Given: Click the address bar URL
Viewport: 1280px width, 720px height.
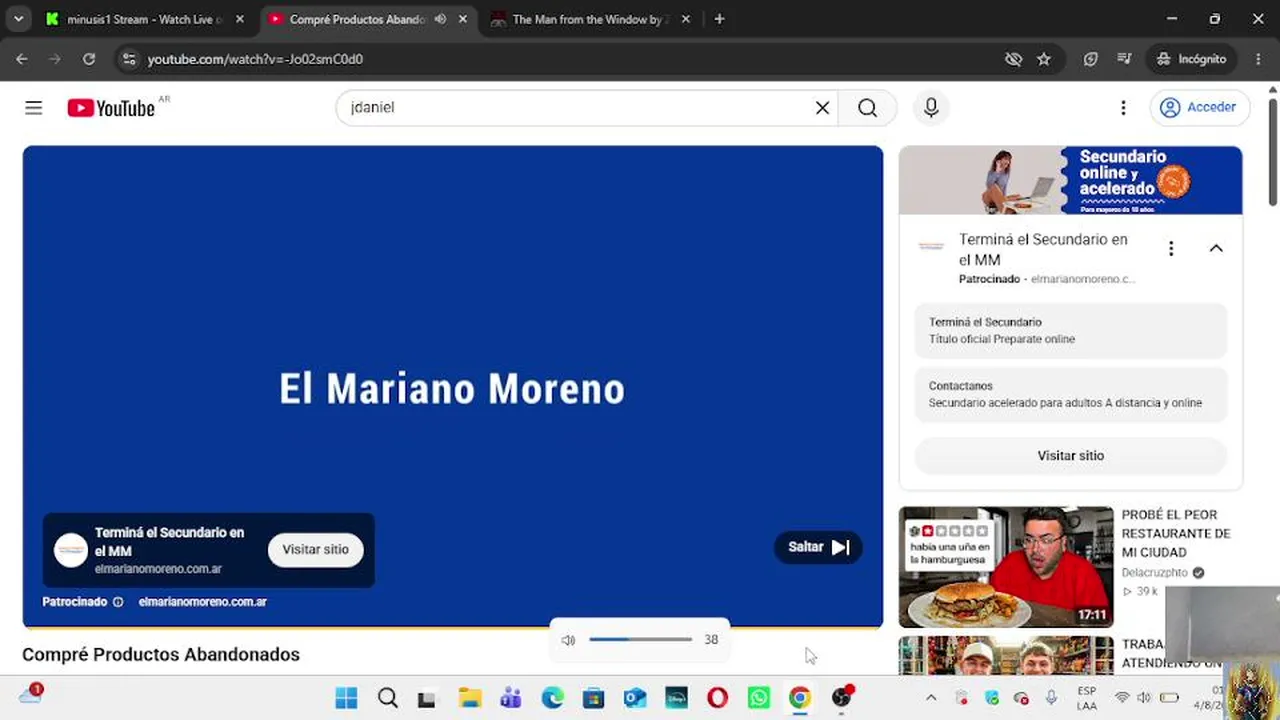Looking at the screenshot, I should click(x=255, y=59).
